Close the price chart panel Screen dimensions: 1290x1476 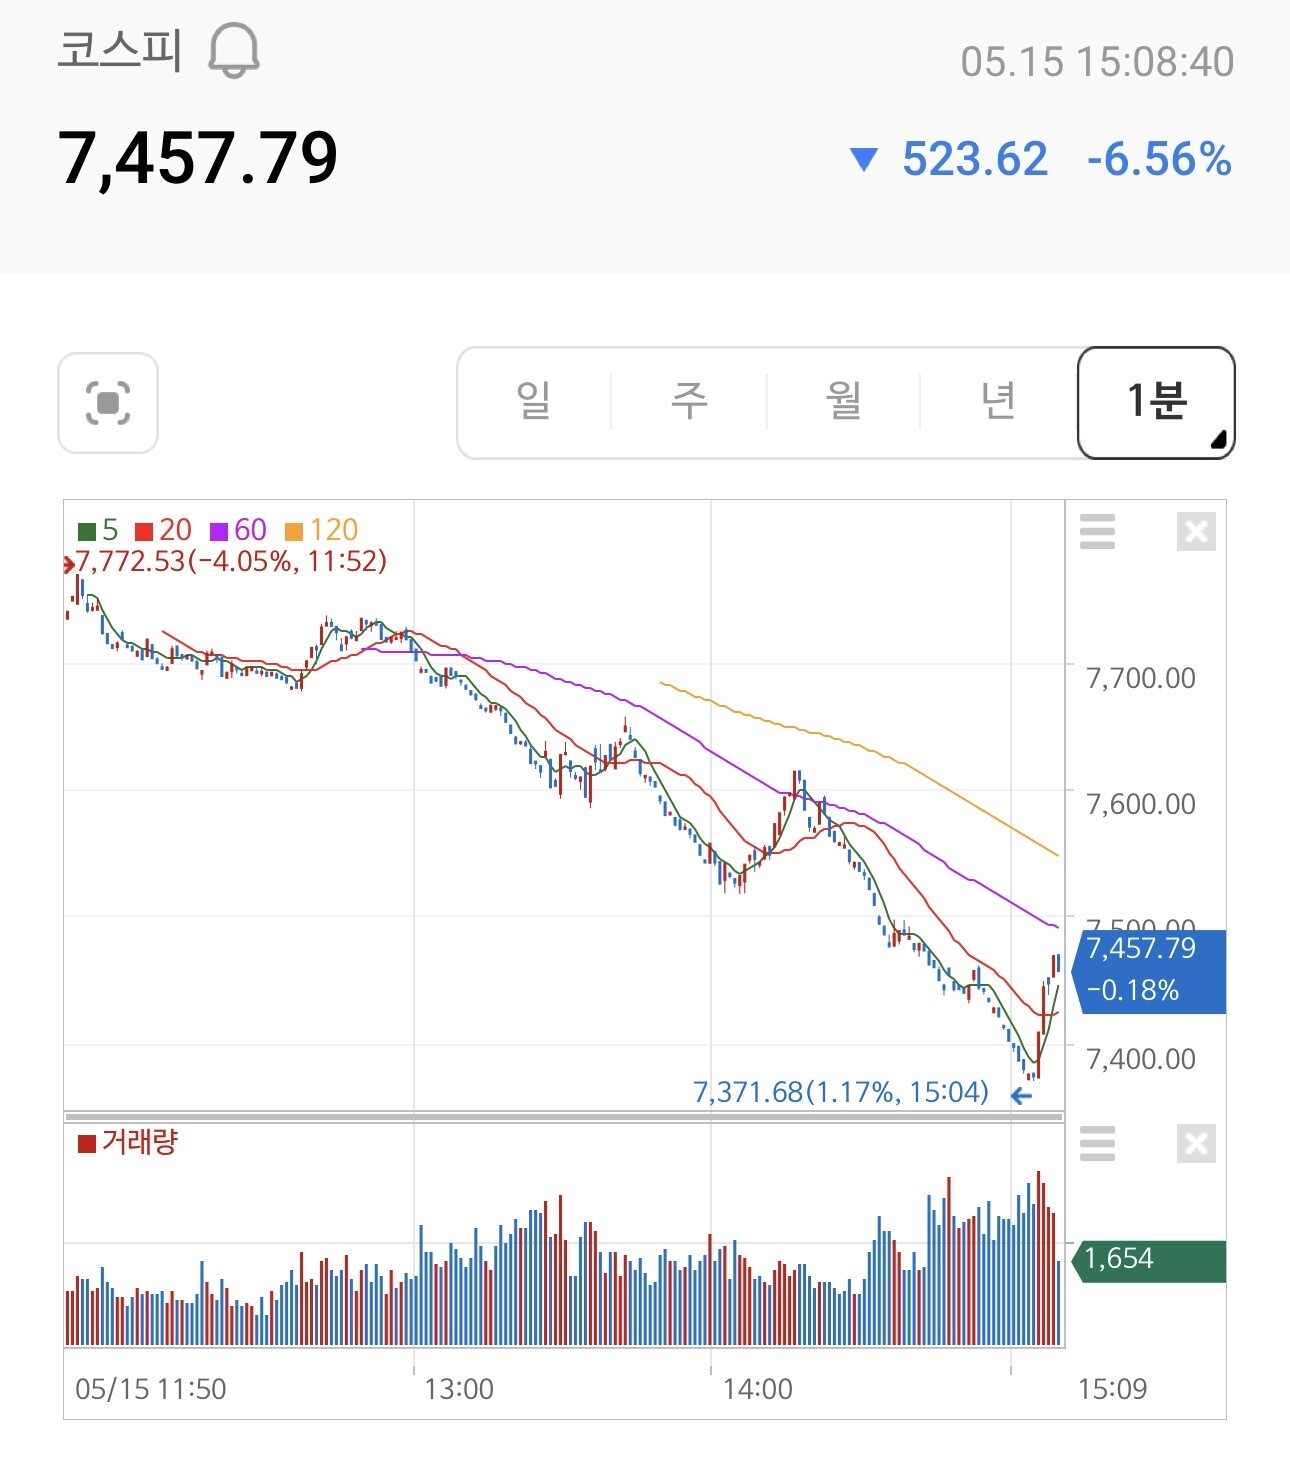coord(1196,531)
